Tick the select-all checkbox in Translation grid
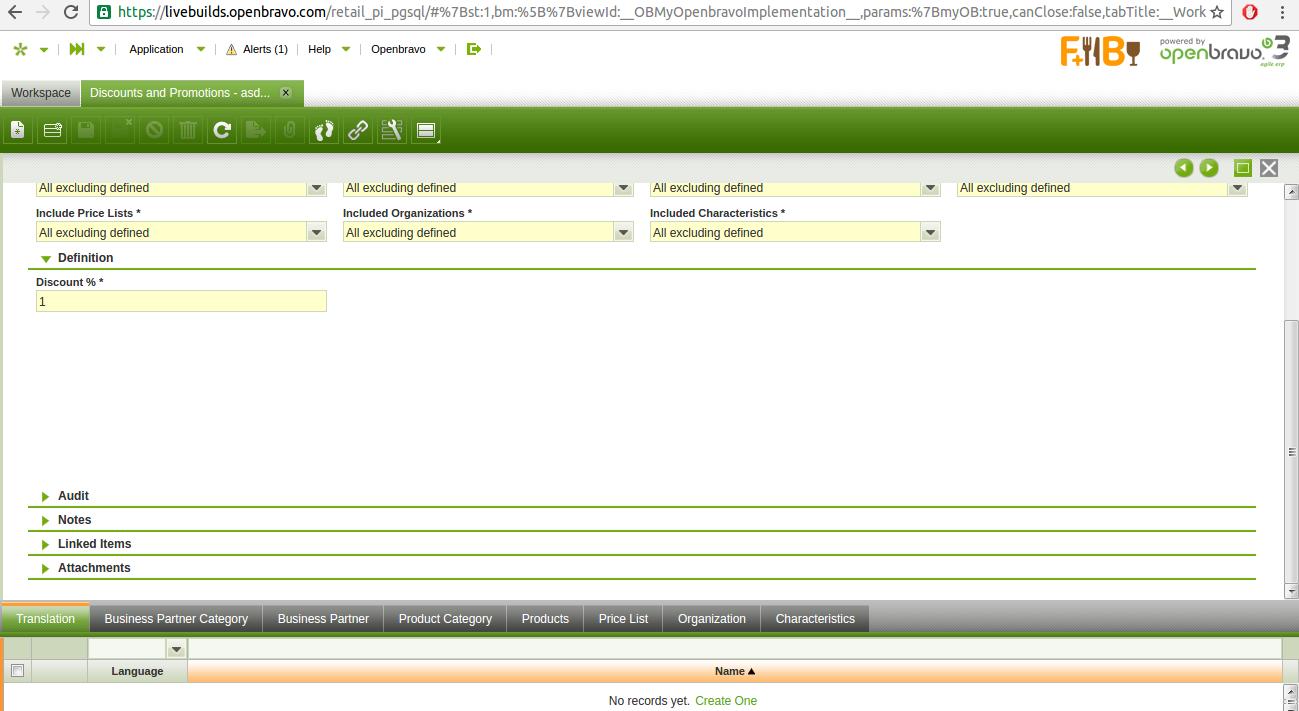Image resolution: width=1299 pixels, height=711 pixels. click(17, 671)
